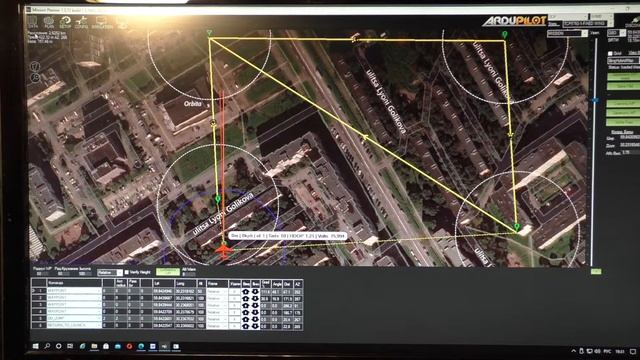Click the Dist cell in RETURN_TO_LAUNCH row
Image resolution: width=640 pixels, height=360 pixels.
pyautogui.click(x=288, y=326)
